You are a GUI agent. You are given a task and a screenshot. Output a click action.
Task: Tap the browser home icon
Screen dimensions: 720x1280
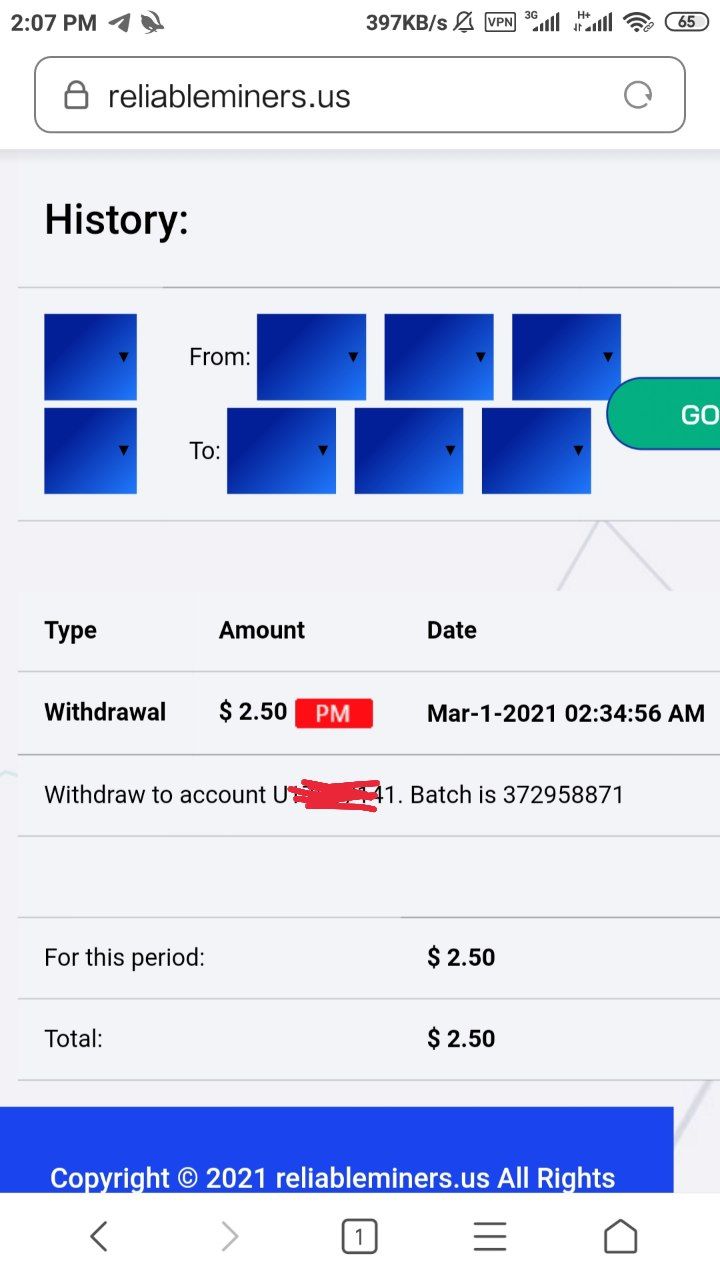coord(620,1237)
